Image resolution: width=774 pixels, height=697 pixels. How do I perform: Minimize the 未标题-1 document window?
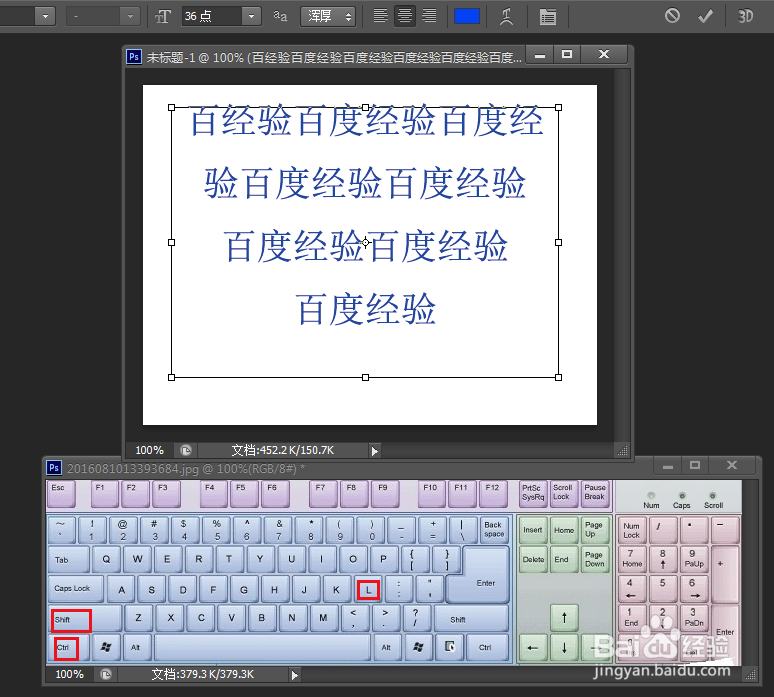point(540,55)
